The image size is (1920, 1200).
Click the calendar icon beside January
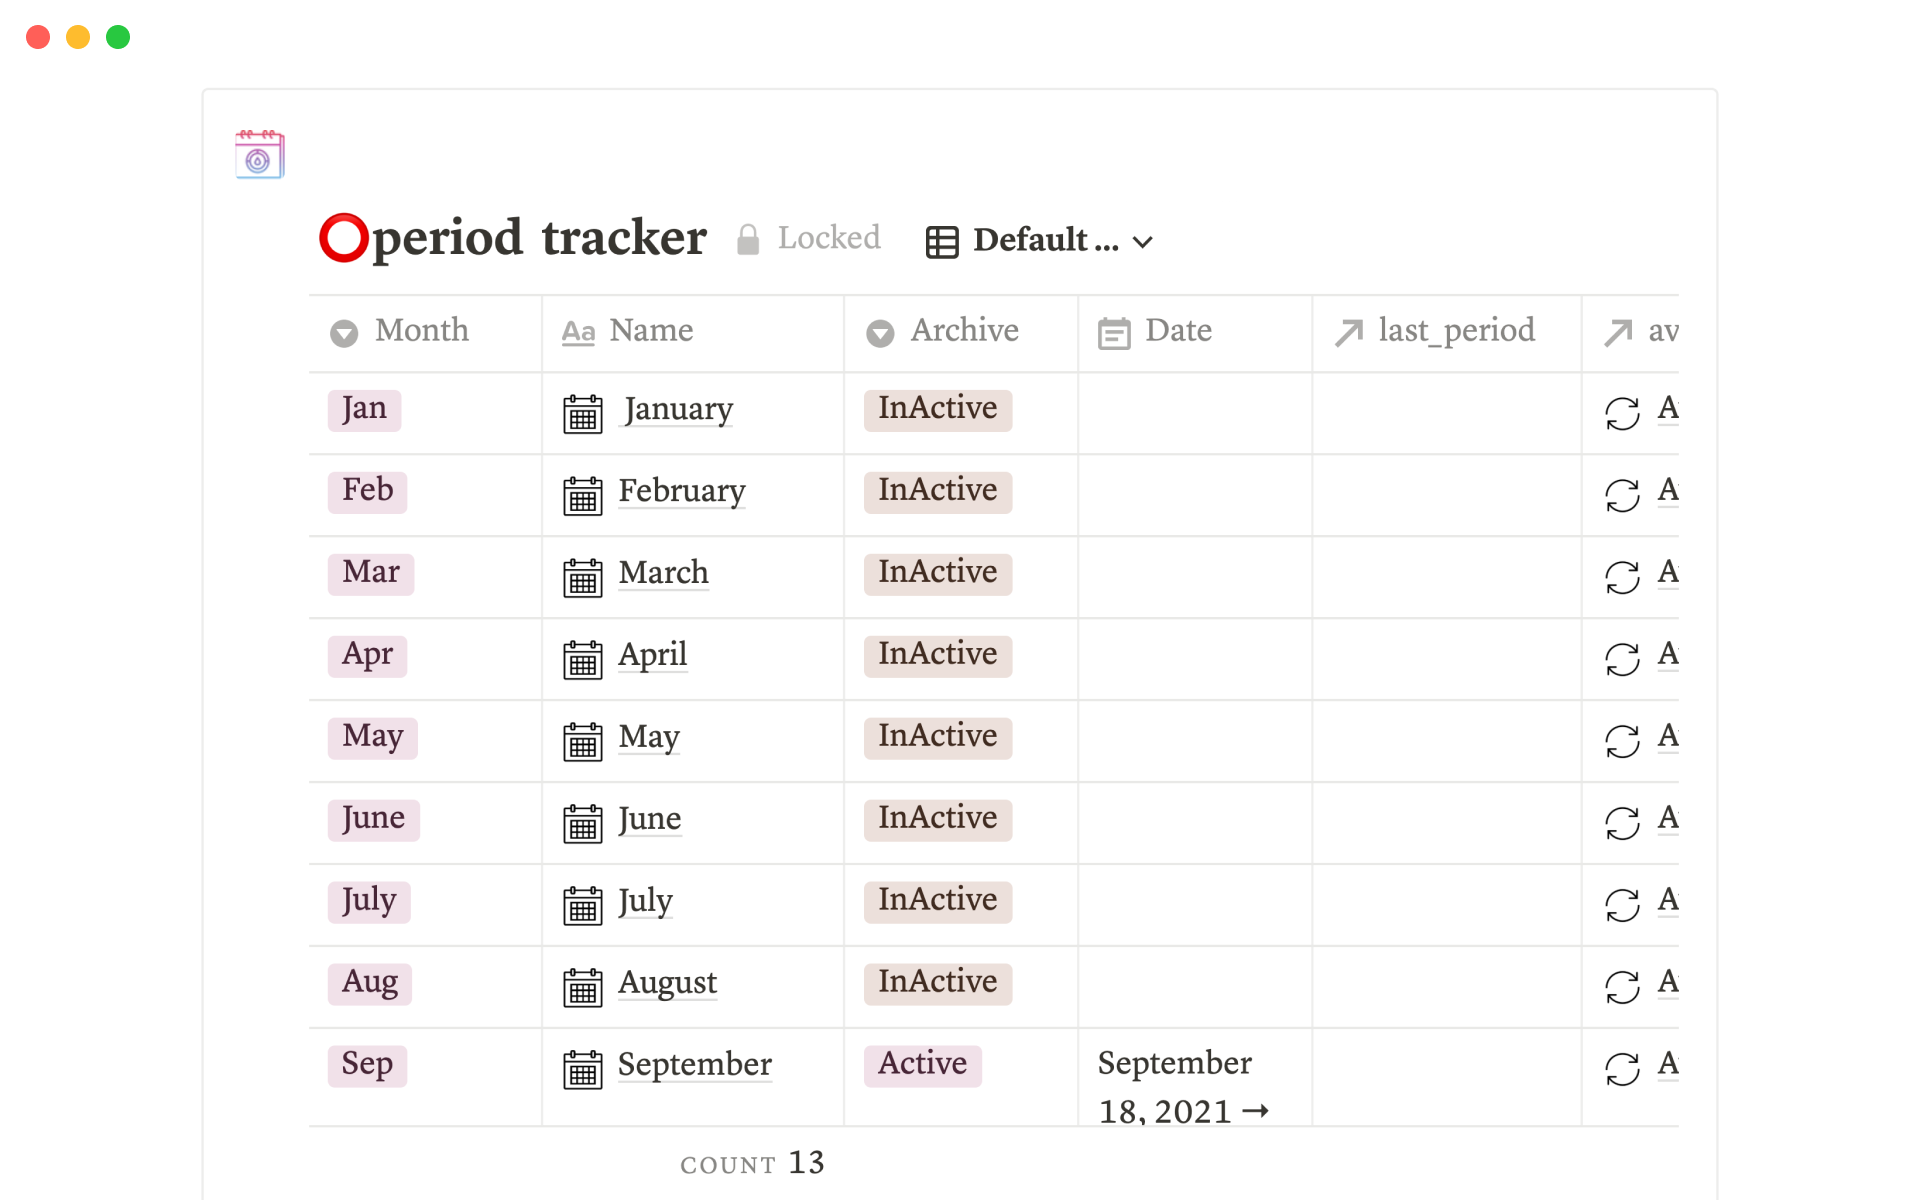tap(582, 413)
